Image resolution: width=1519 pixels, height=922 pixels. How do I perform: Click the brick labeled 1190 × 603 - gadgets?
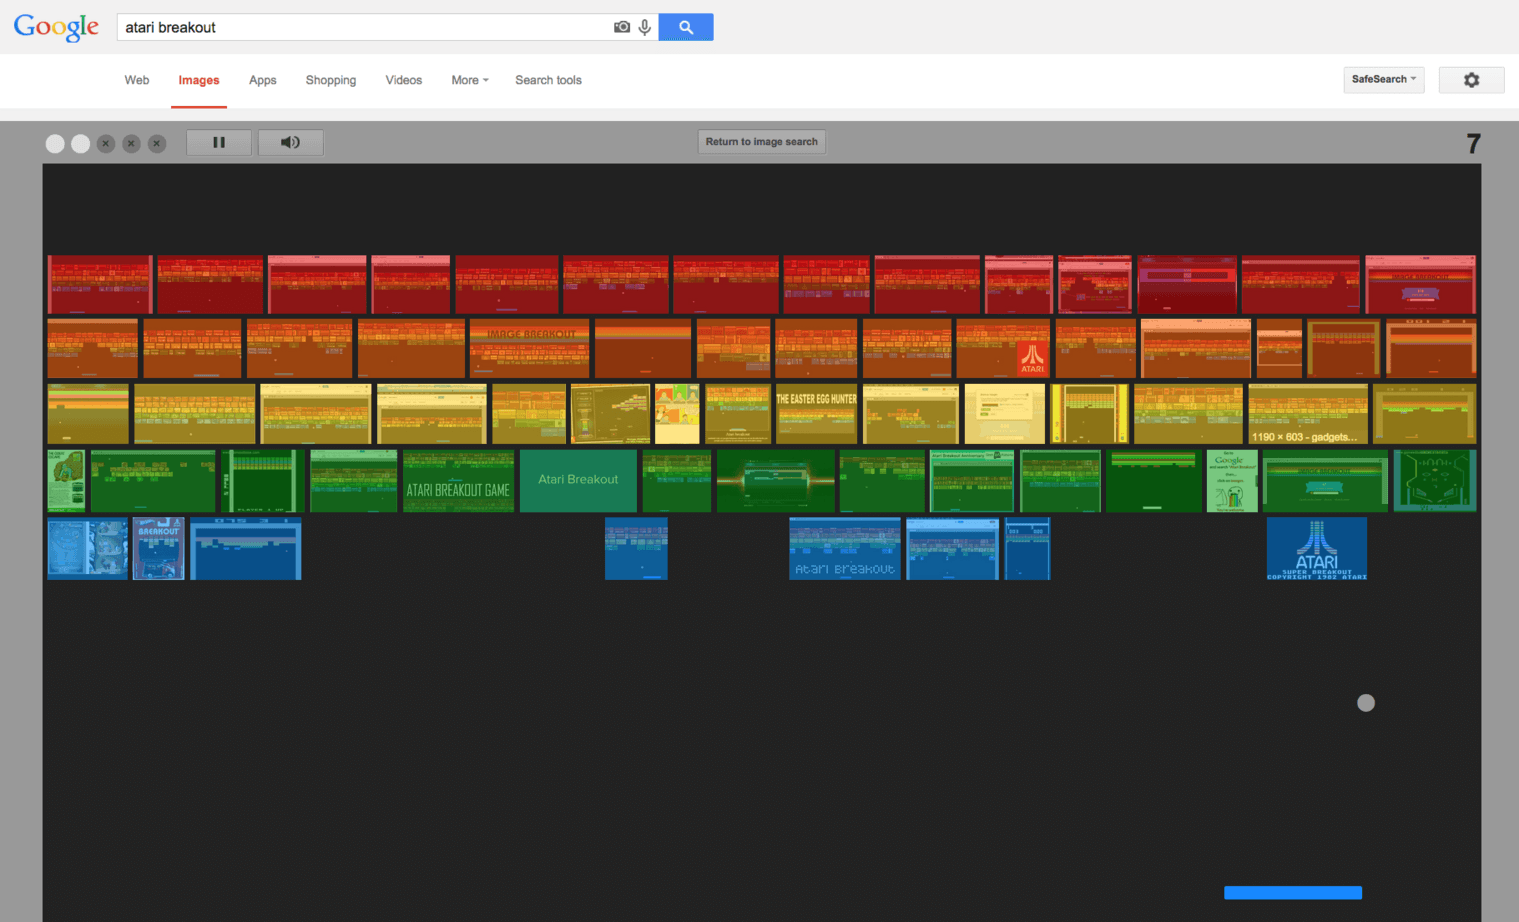[x=1308, y=413]
